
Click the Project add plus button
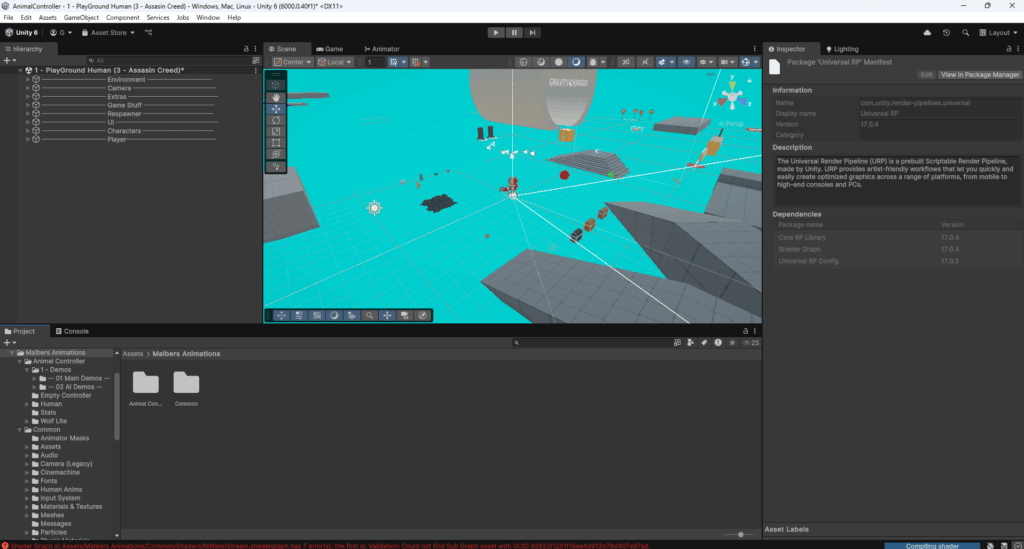[x=7, y=343]
